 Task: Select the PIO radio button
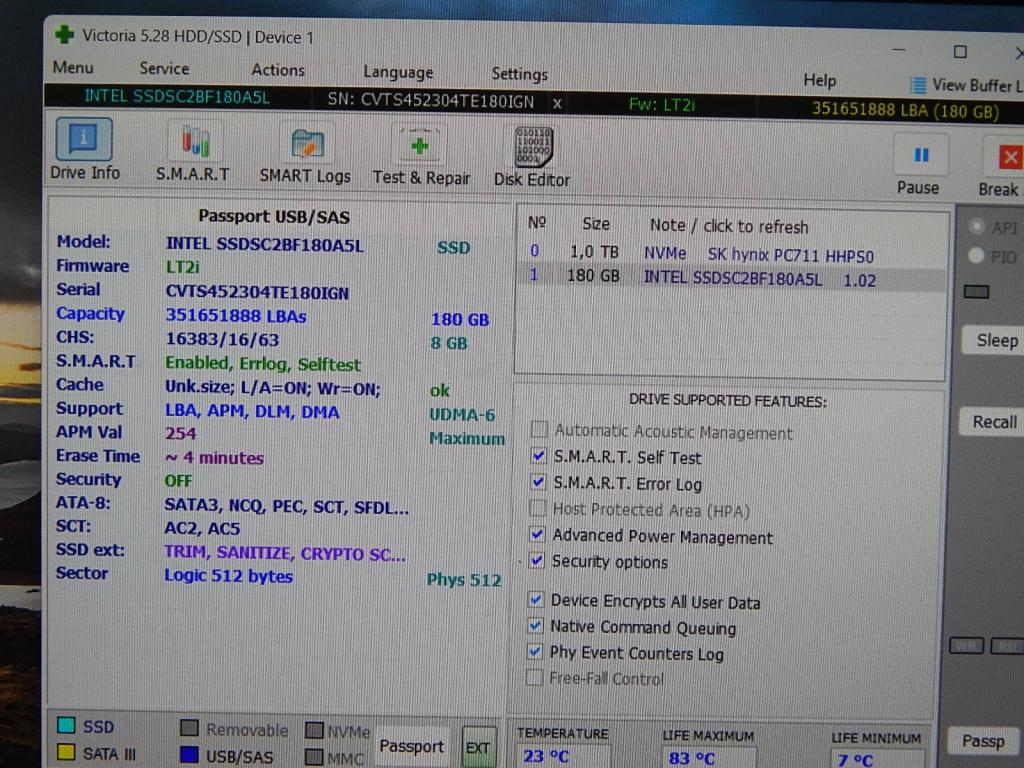pyautogui.click(x=976, y=255)
